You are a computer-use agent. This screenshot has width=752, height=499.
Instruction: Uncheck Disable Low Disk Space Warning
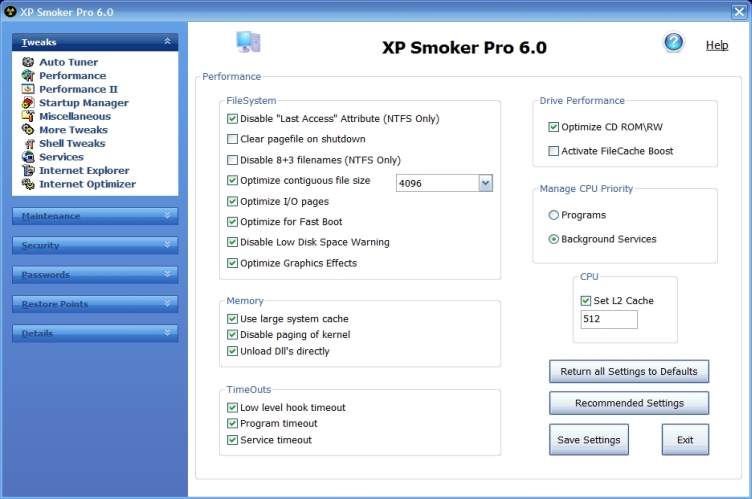(232, 242)
